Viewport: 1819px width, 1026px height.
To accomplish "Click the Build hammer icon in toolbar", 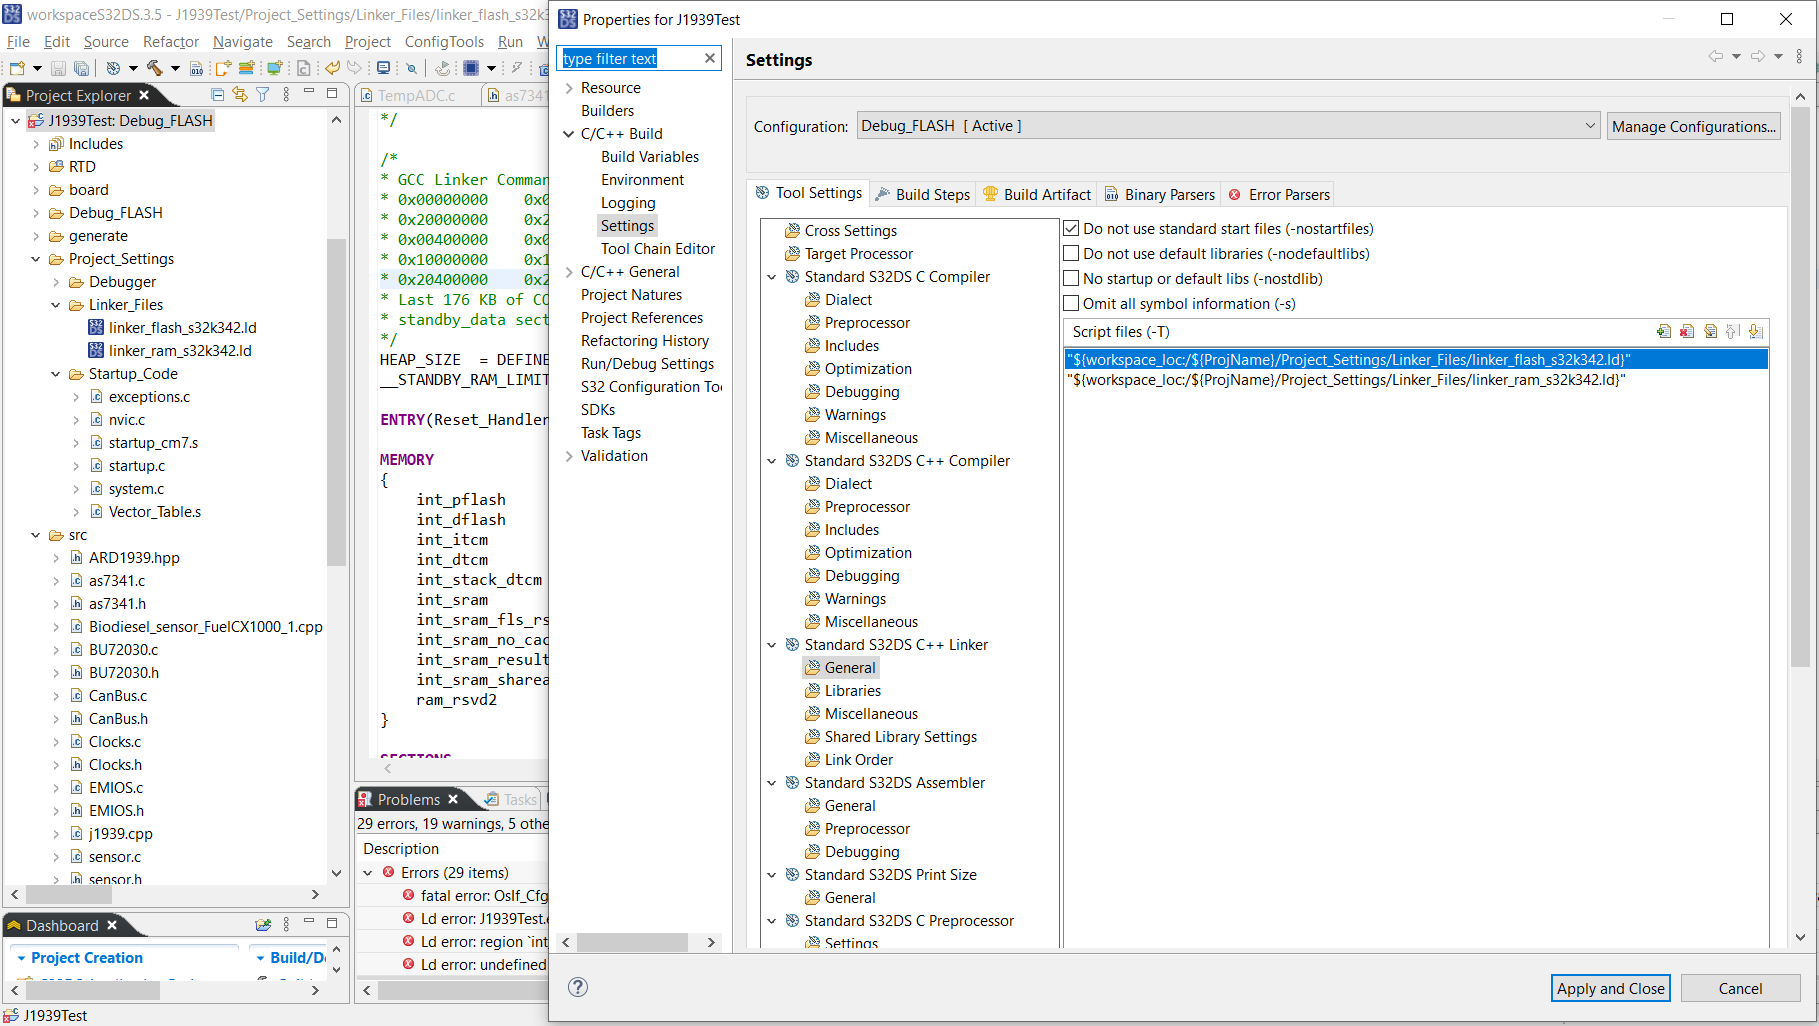I will [154, 68].
